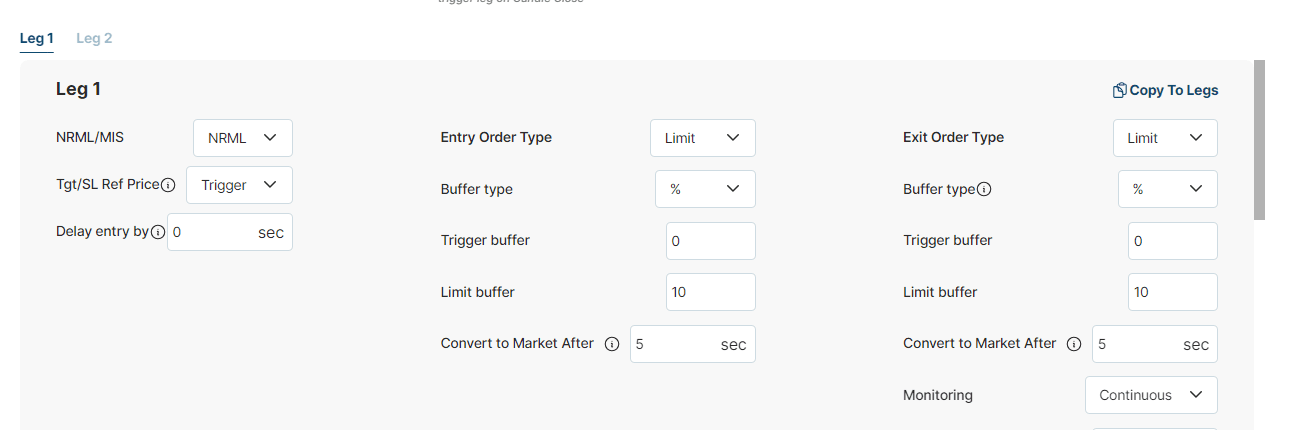
Task: Click info icon for exit Convert to Market After
Action: pyautogui.click(x=1074, y=344)
